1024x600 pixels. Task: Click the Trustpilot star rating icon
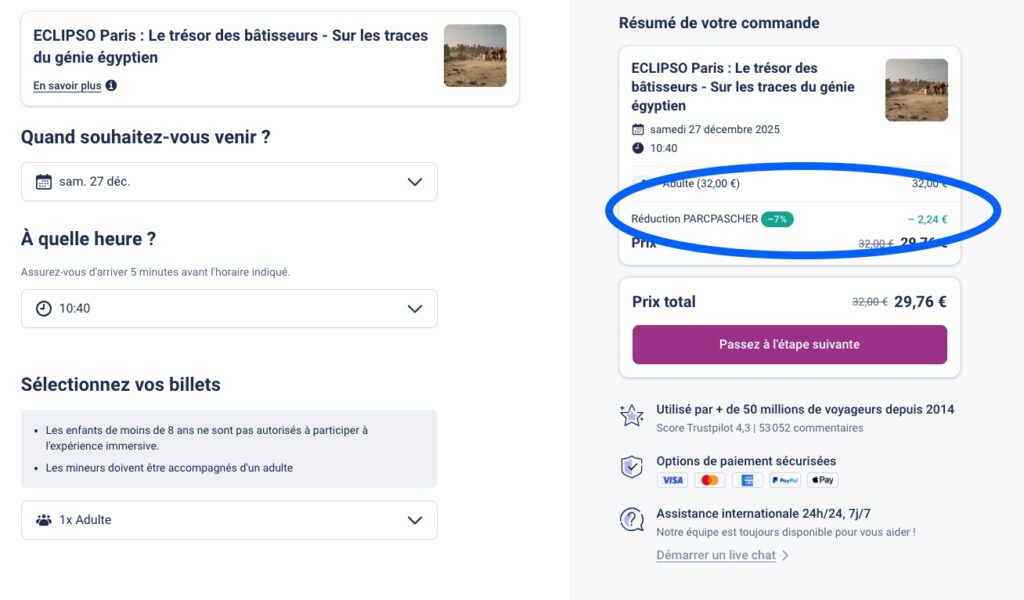(631, 415)
